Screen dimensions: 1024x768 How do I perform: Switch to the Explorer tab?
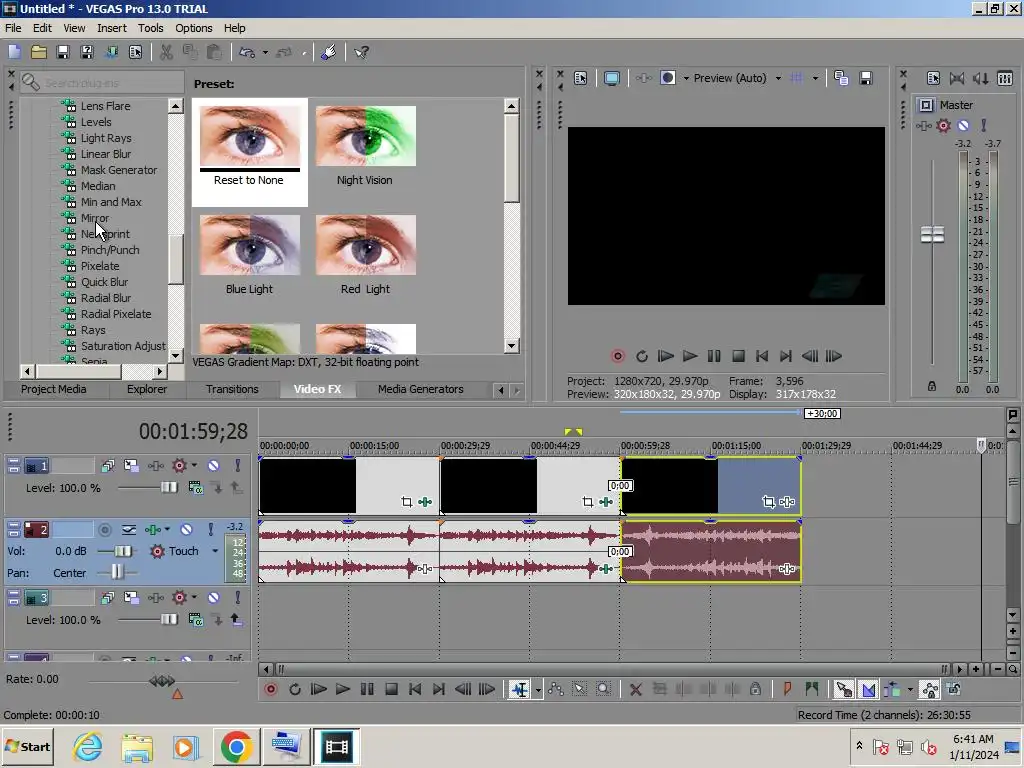147,389
